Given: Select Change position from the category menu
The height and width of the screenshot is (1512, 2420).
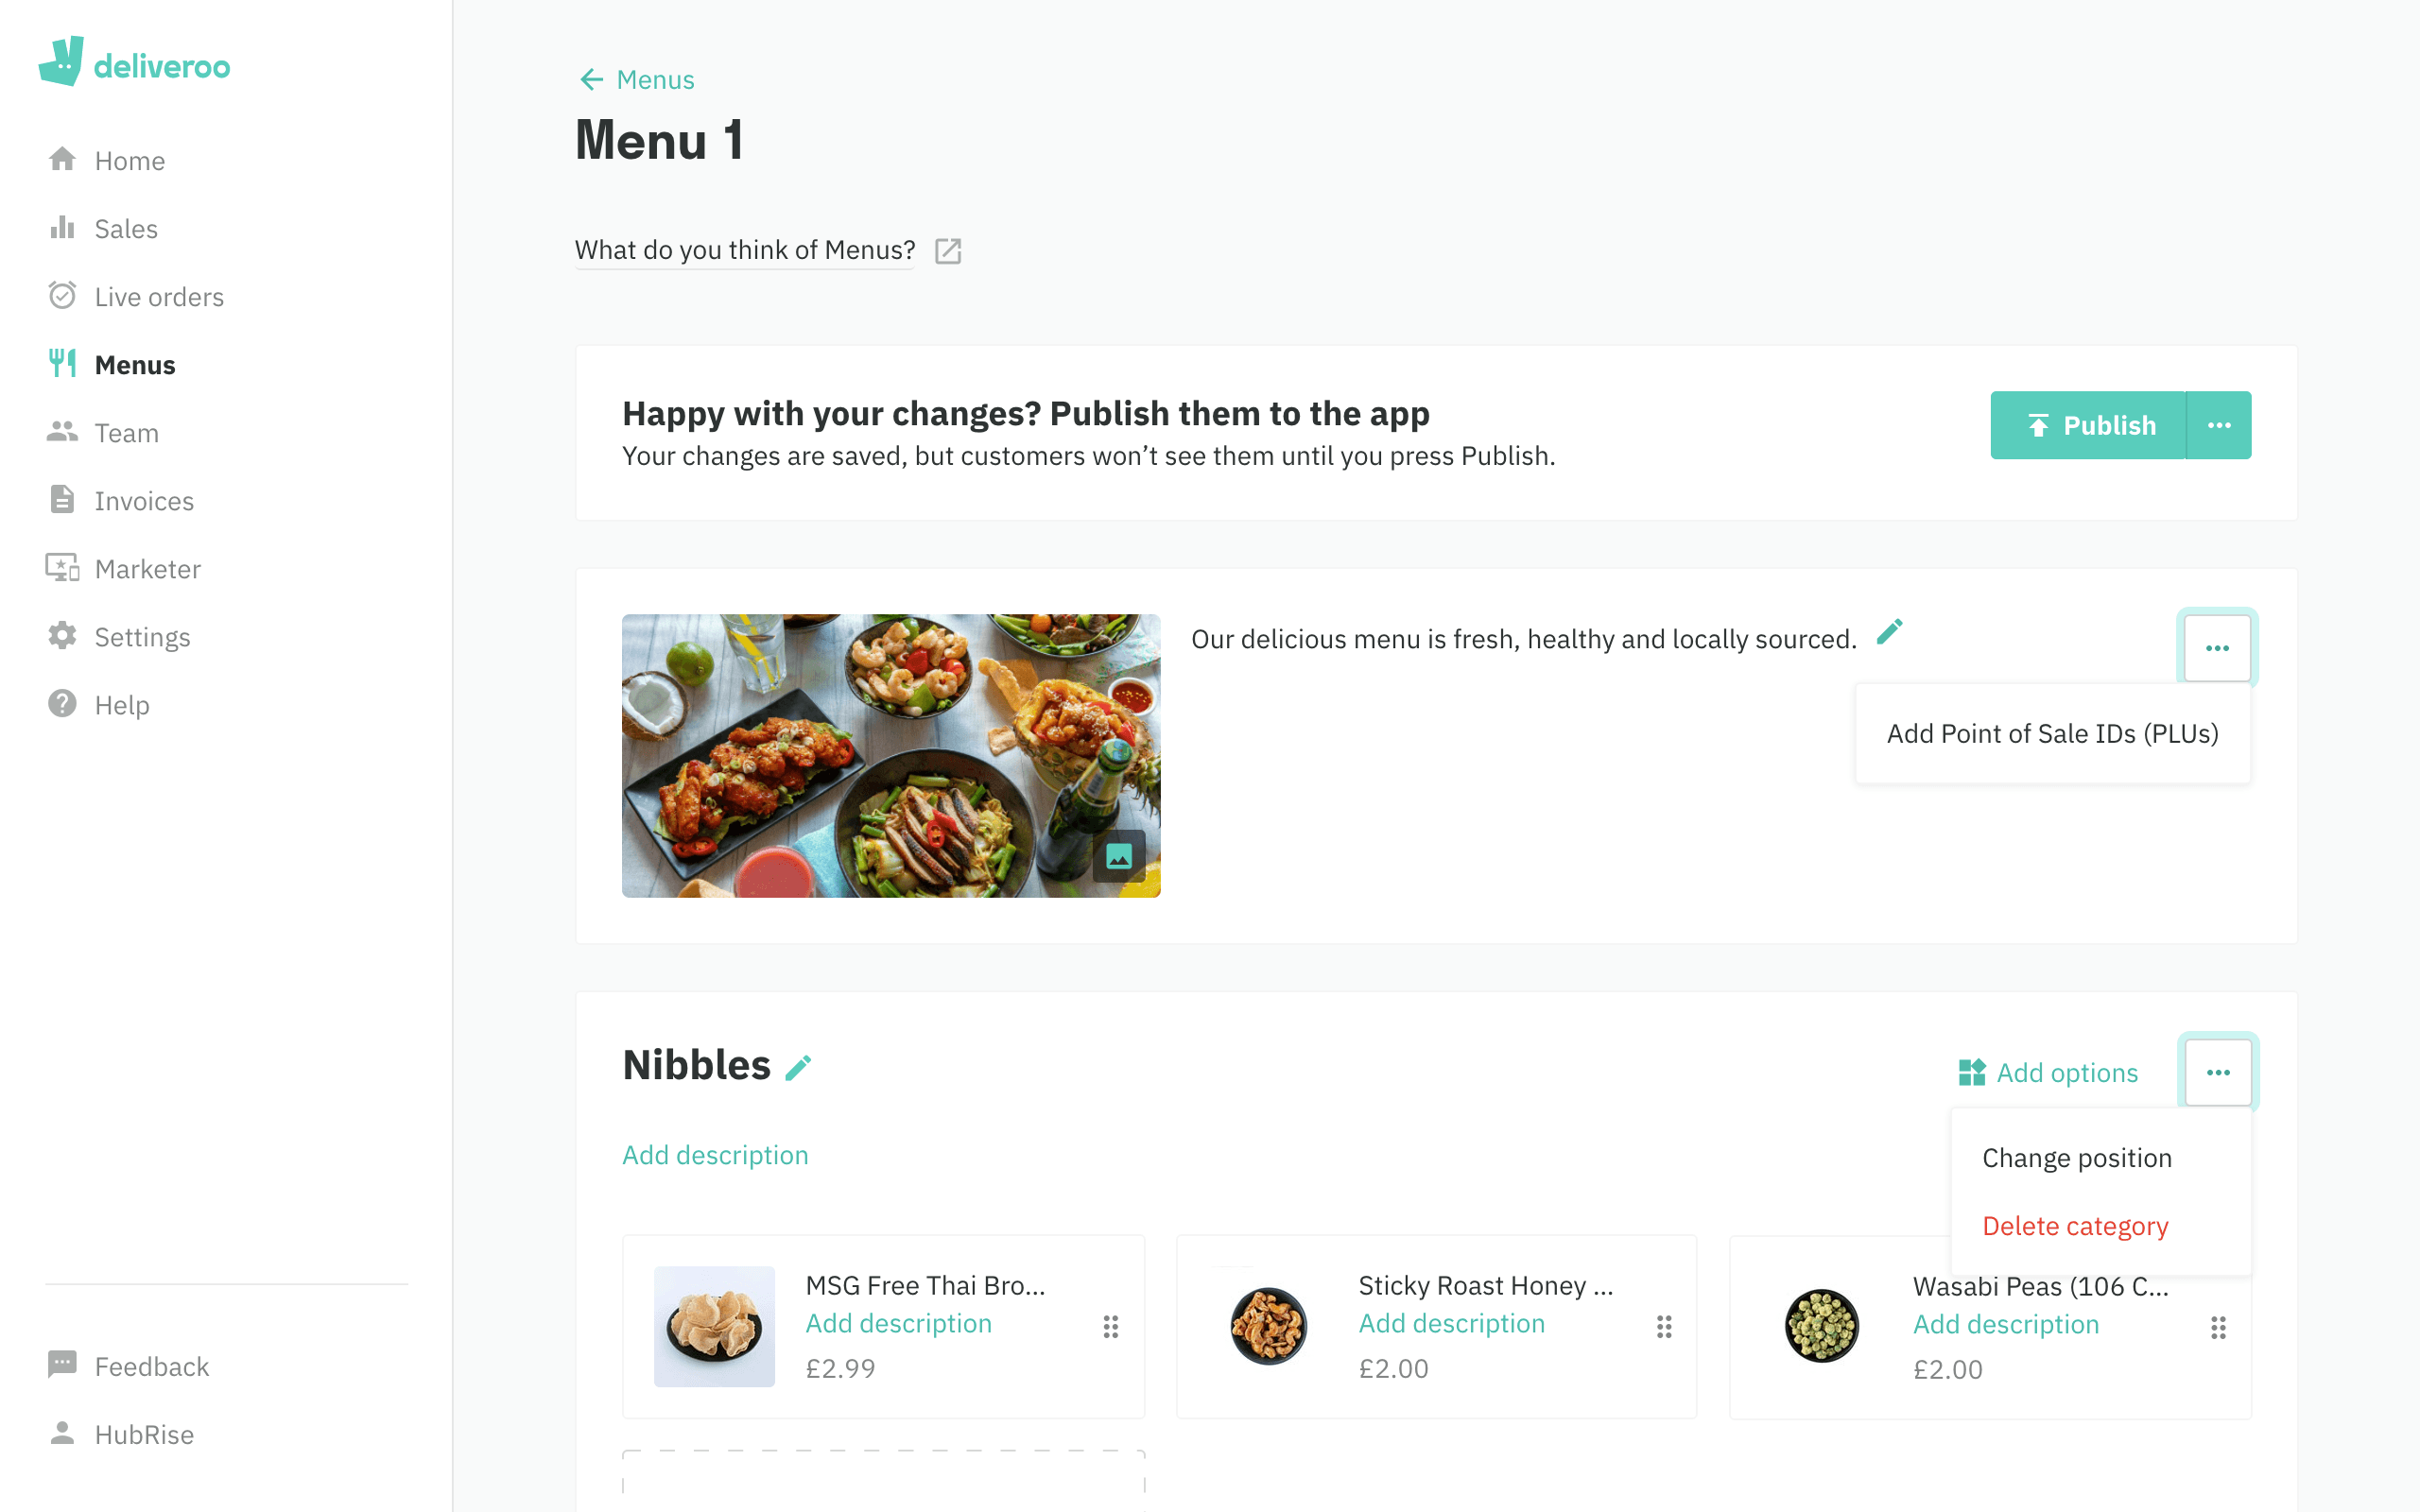Looking at the screenshot, I should click(x=2077, y=1157).
